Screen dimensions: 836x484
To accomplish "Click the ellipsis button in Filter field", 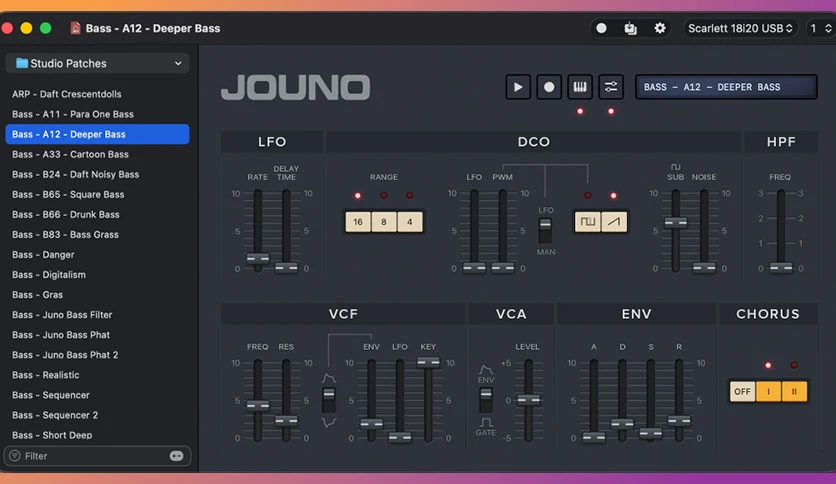I will 176,456.
